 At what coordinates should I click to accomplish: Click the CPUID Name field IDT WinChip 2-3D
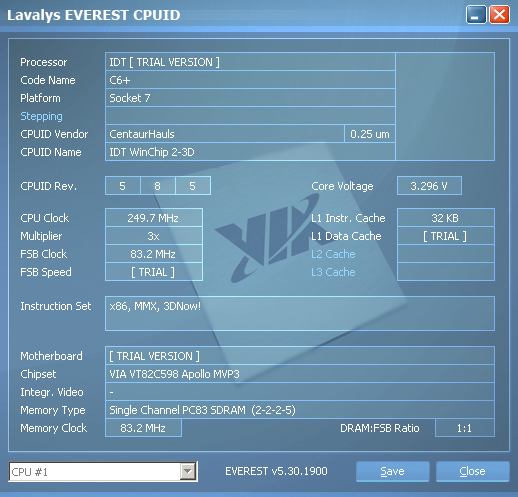(250, 152)
